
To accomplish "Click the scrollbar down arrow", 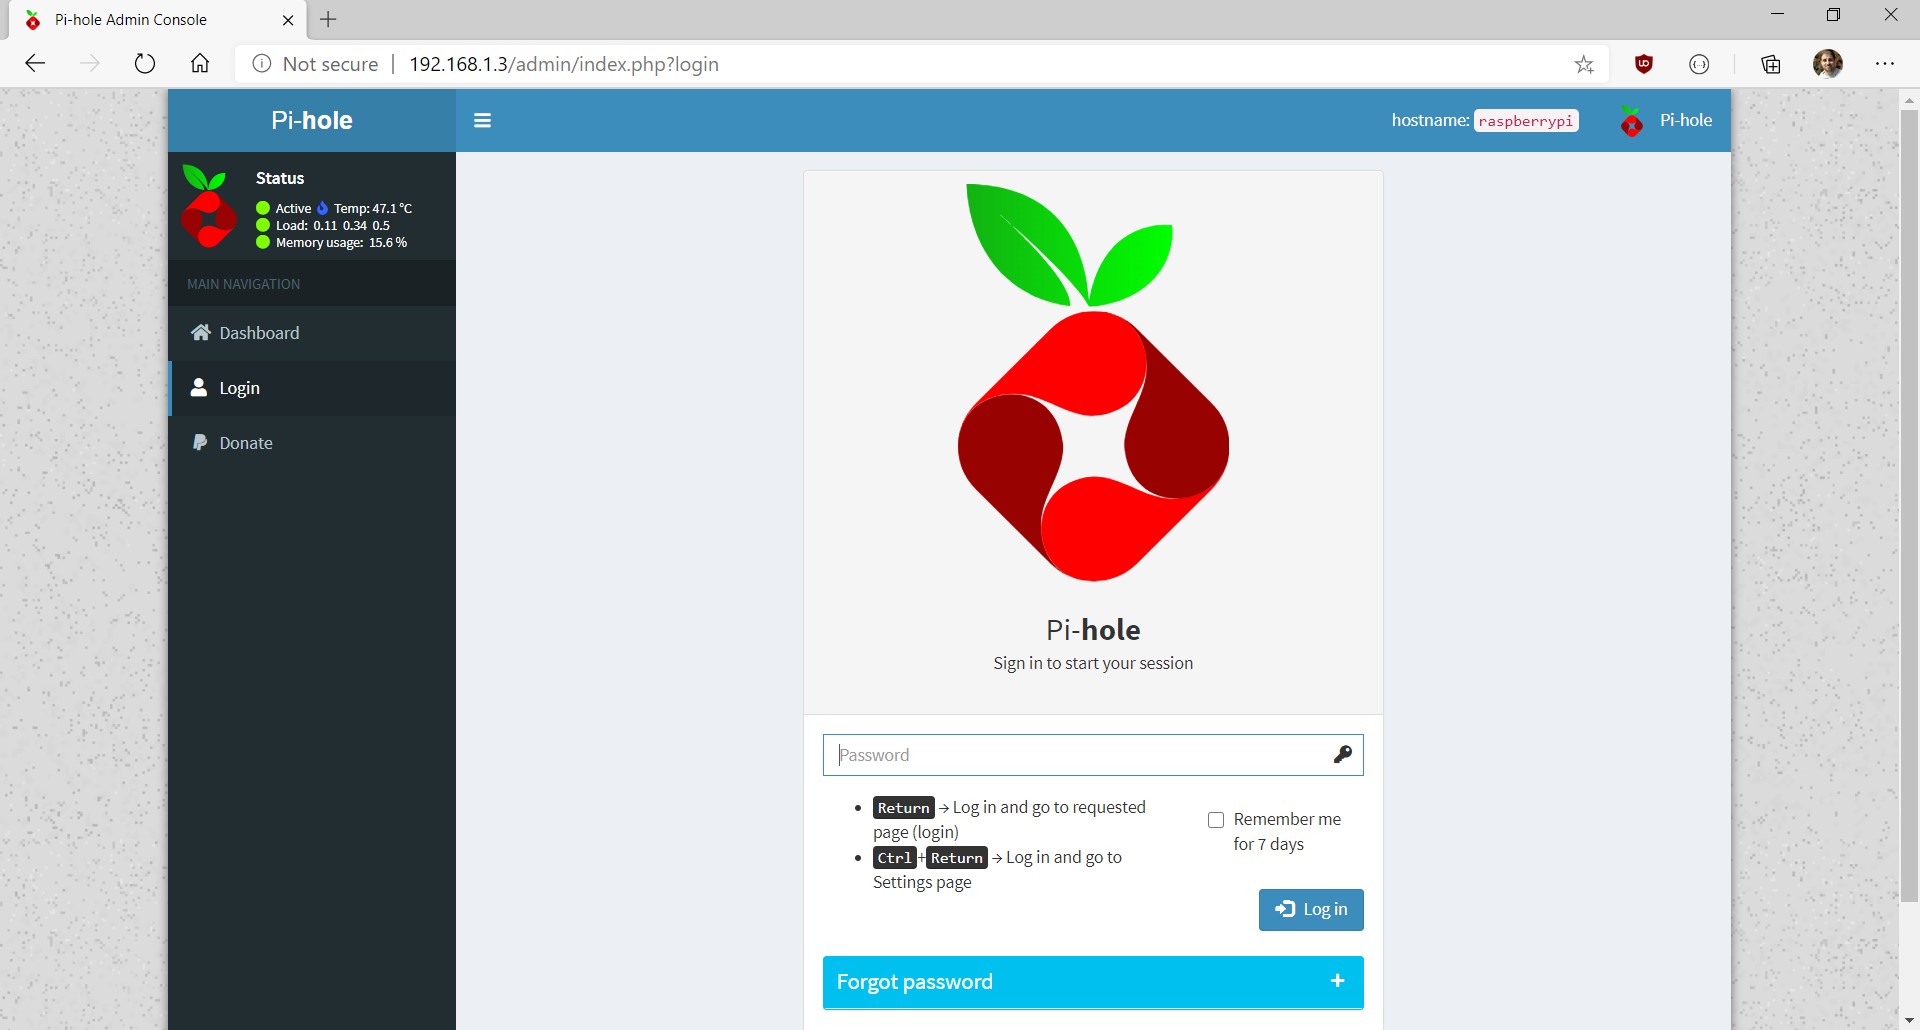I will click(1909, 1020).
